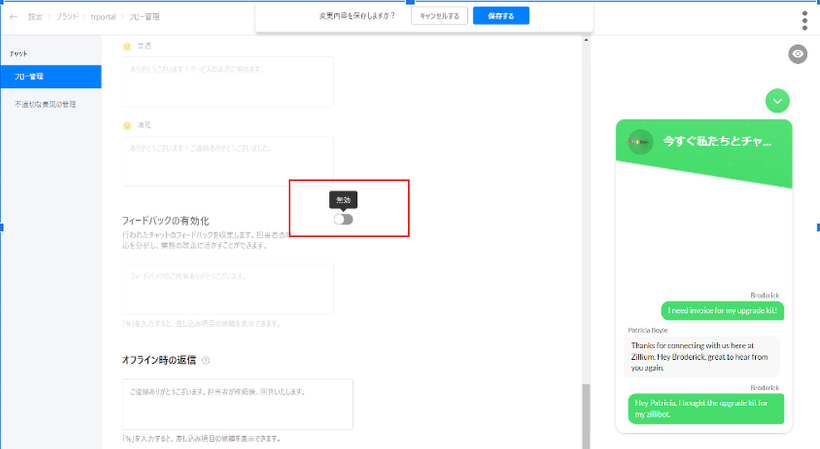Click trportal in the breadcrumb
The image size is (820, 449).
pyautogui.click(x=104, y=17)
